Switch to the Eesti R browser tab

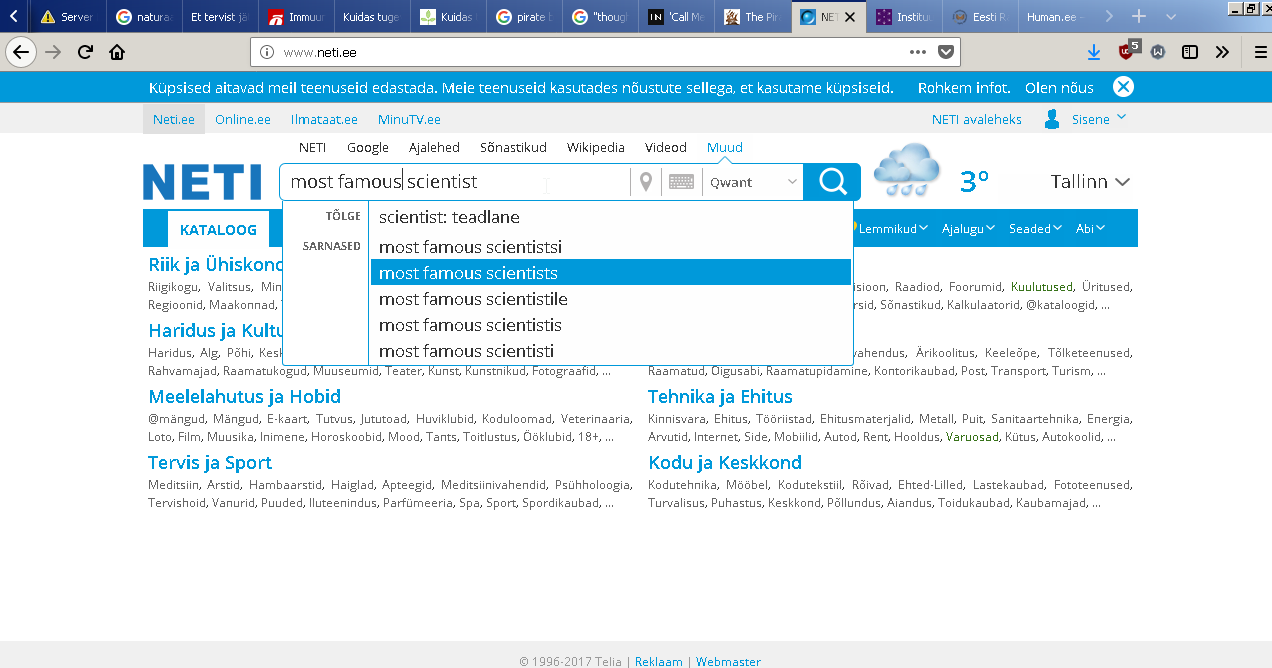982,17
